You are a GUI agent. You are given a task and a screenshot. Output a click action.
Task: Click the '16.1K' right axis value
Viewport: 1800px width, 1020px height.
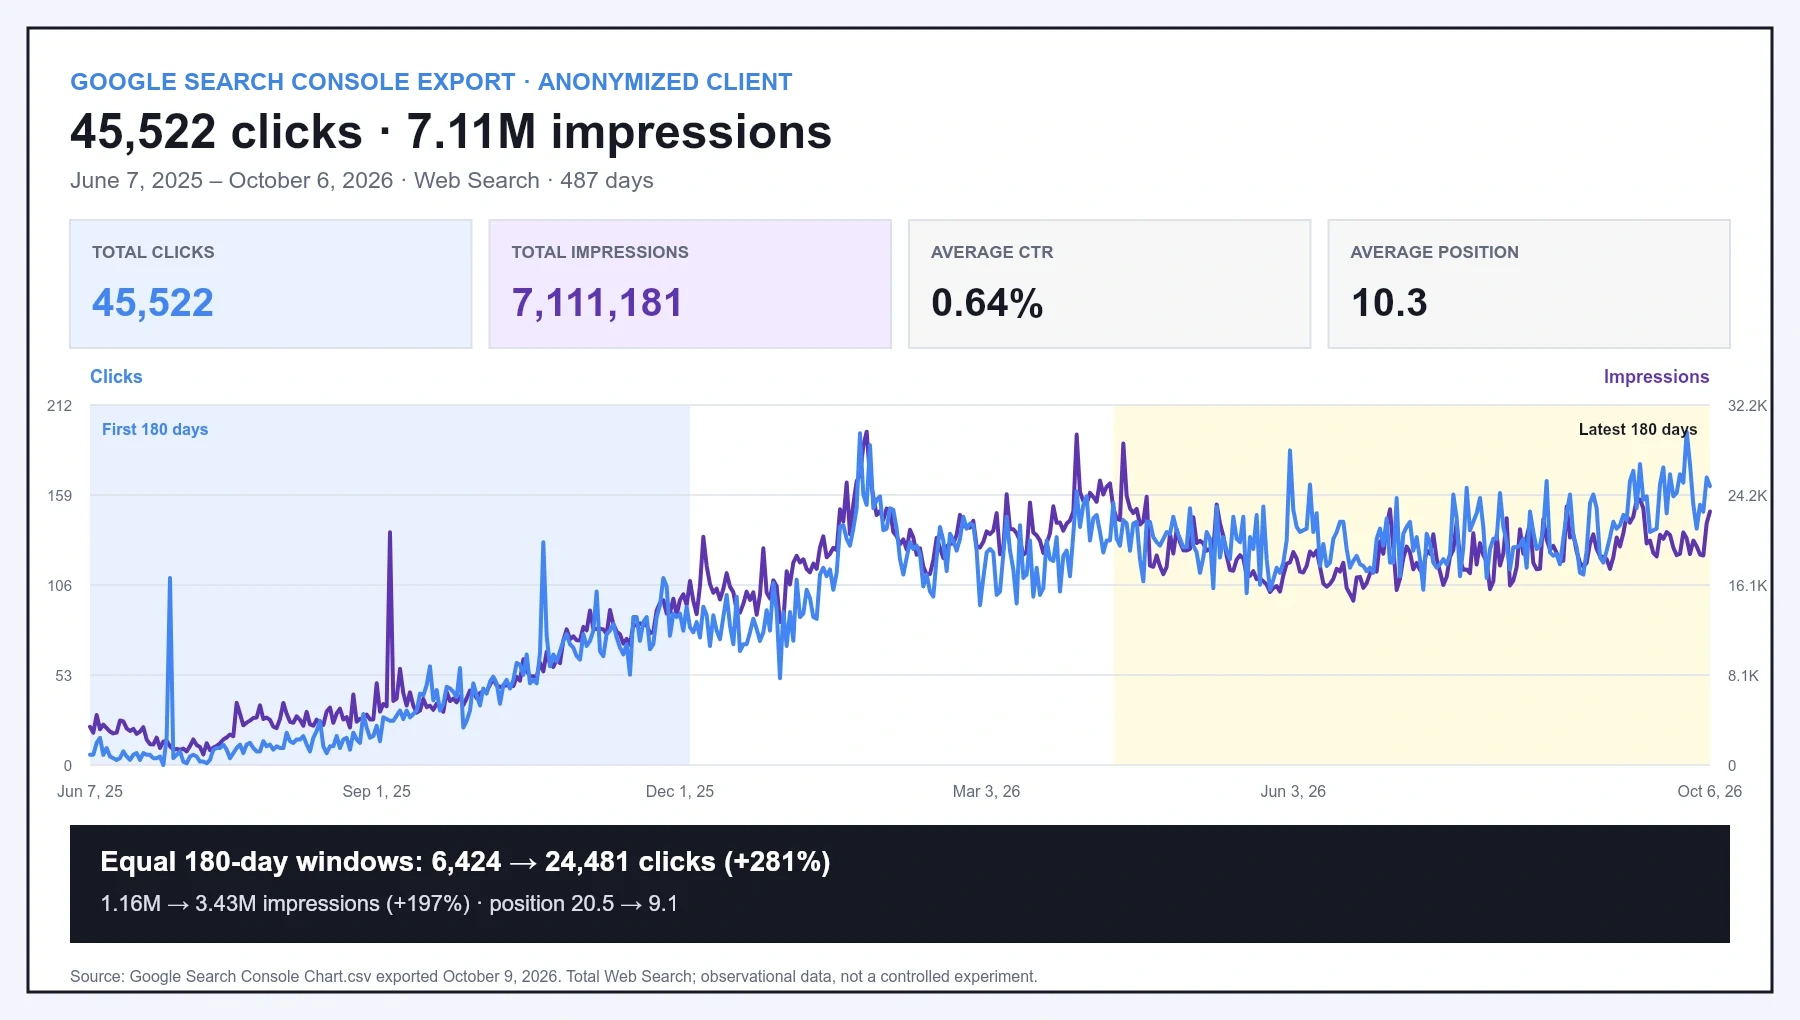pyautogui.click(x=1747, y=586)
